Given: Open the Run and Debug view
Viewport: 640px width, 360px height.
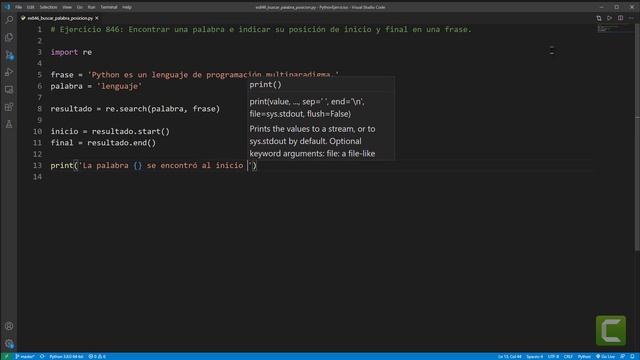Looking at the screenshot, I should (9, 72).
